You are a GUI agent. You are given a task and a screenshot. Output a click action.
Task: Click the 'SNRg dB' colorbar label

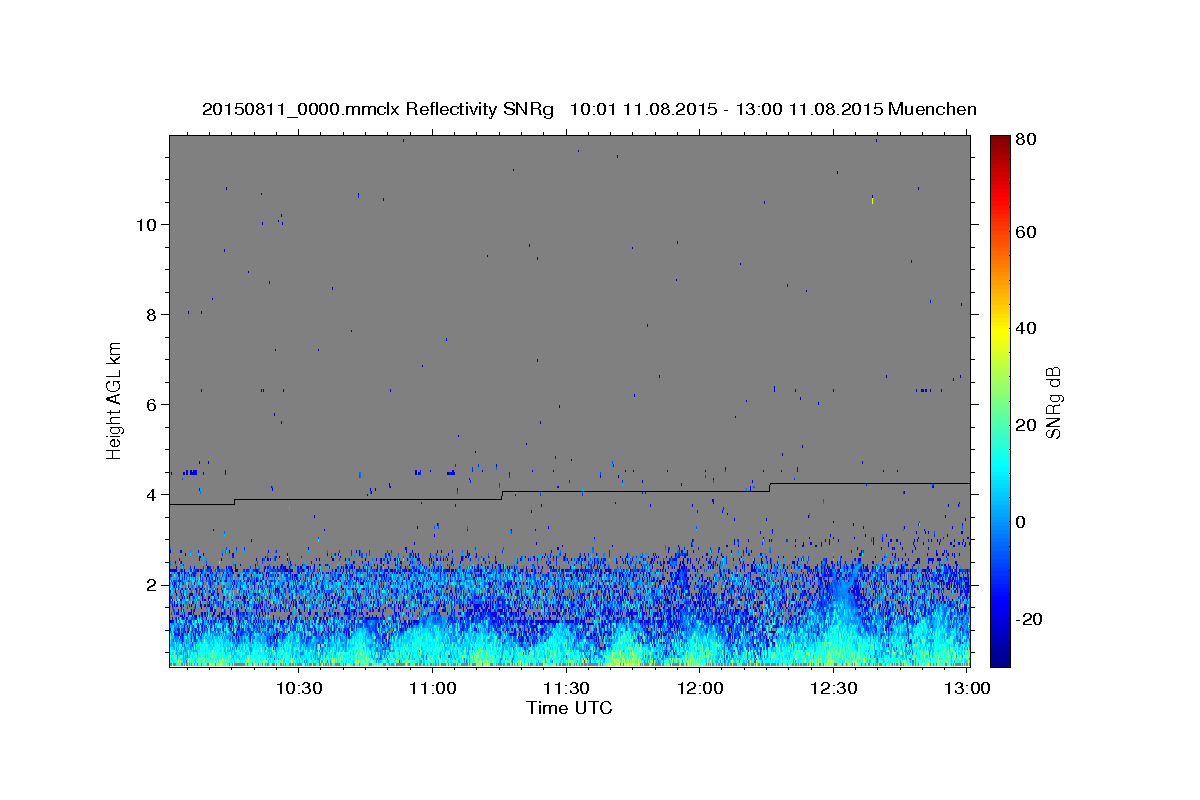1053,401
